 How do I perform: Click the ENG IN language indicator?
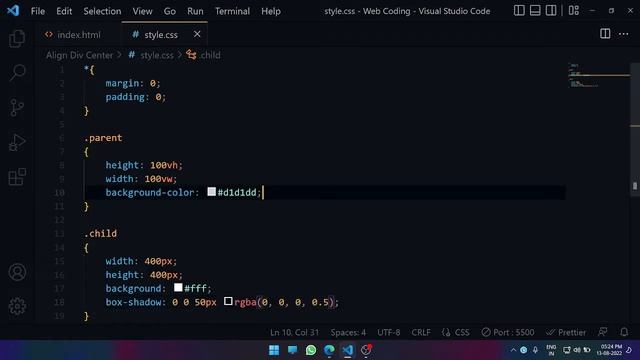551,350
